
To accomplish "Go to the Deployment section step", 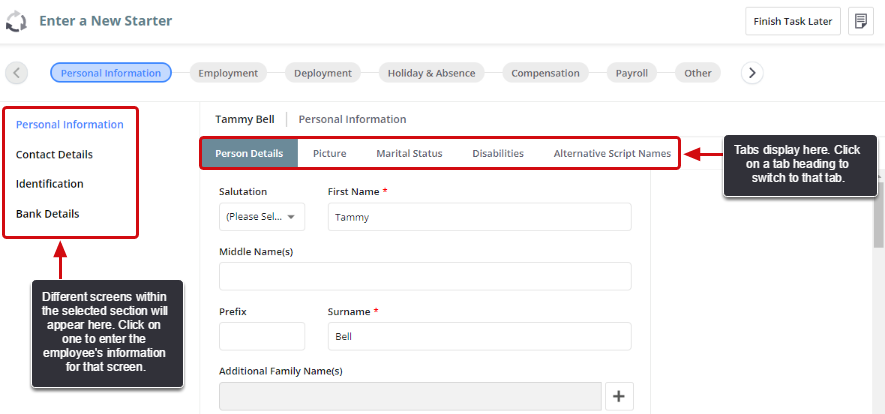I will pos(323,73).
